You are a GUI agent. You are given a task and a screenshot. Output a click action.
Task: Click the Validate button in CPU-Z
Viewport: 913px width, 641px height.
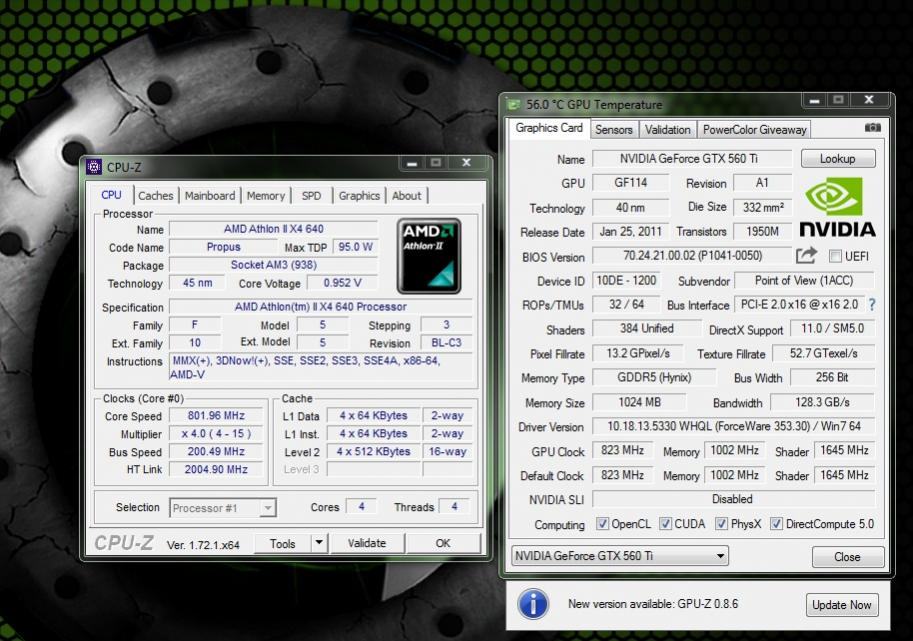point(367,543)
